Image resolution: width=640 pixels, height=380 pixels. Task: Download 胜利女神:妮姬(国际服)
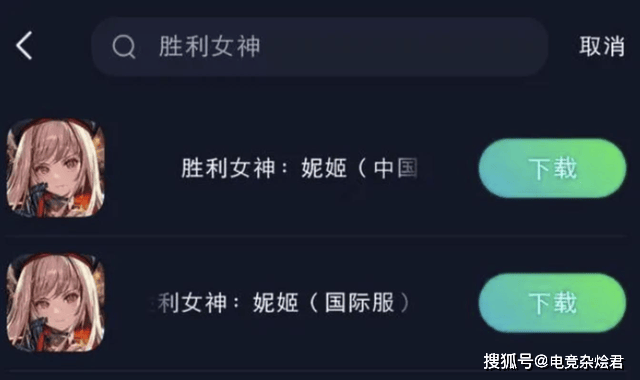tap(552, 303)
